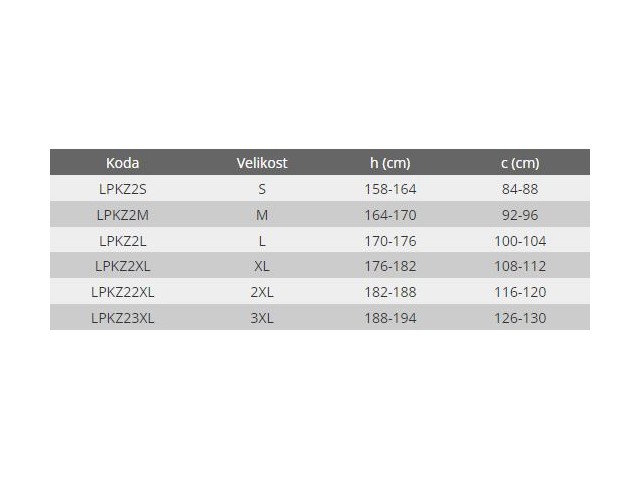Select code LPKZ2L in the table
The image size is (640, 480).
[122, 240]
